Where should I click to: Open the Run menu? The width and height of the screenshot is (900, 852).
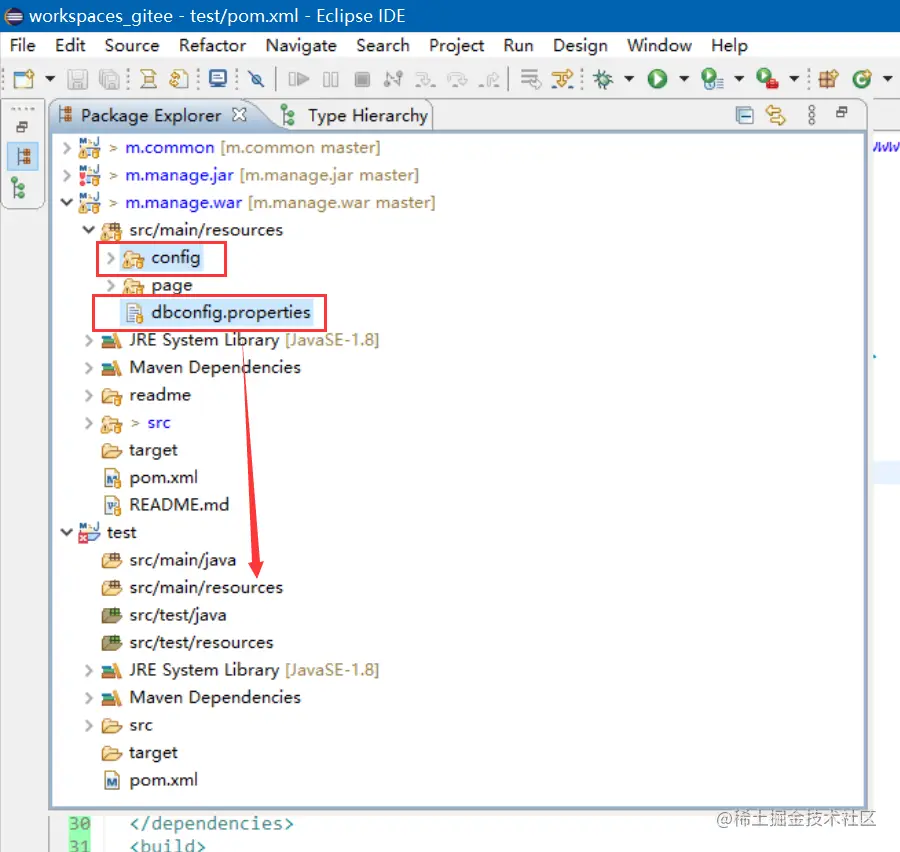pos(518,45)
